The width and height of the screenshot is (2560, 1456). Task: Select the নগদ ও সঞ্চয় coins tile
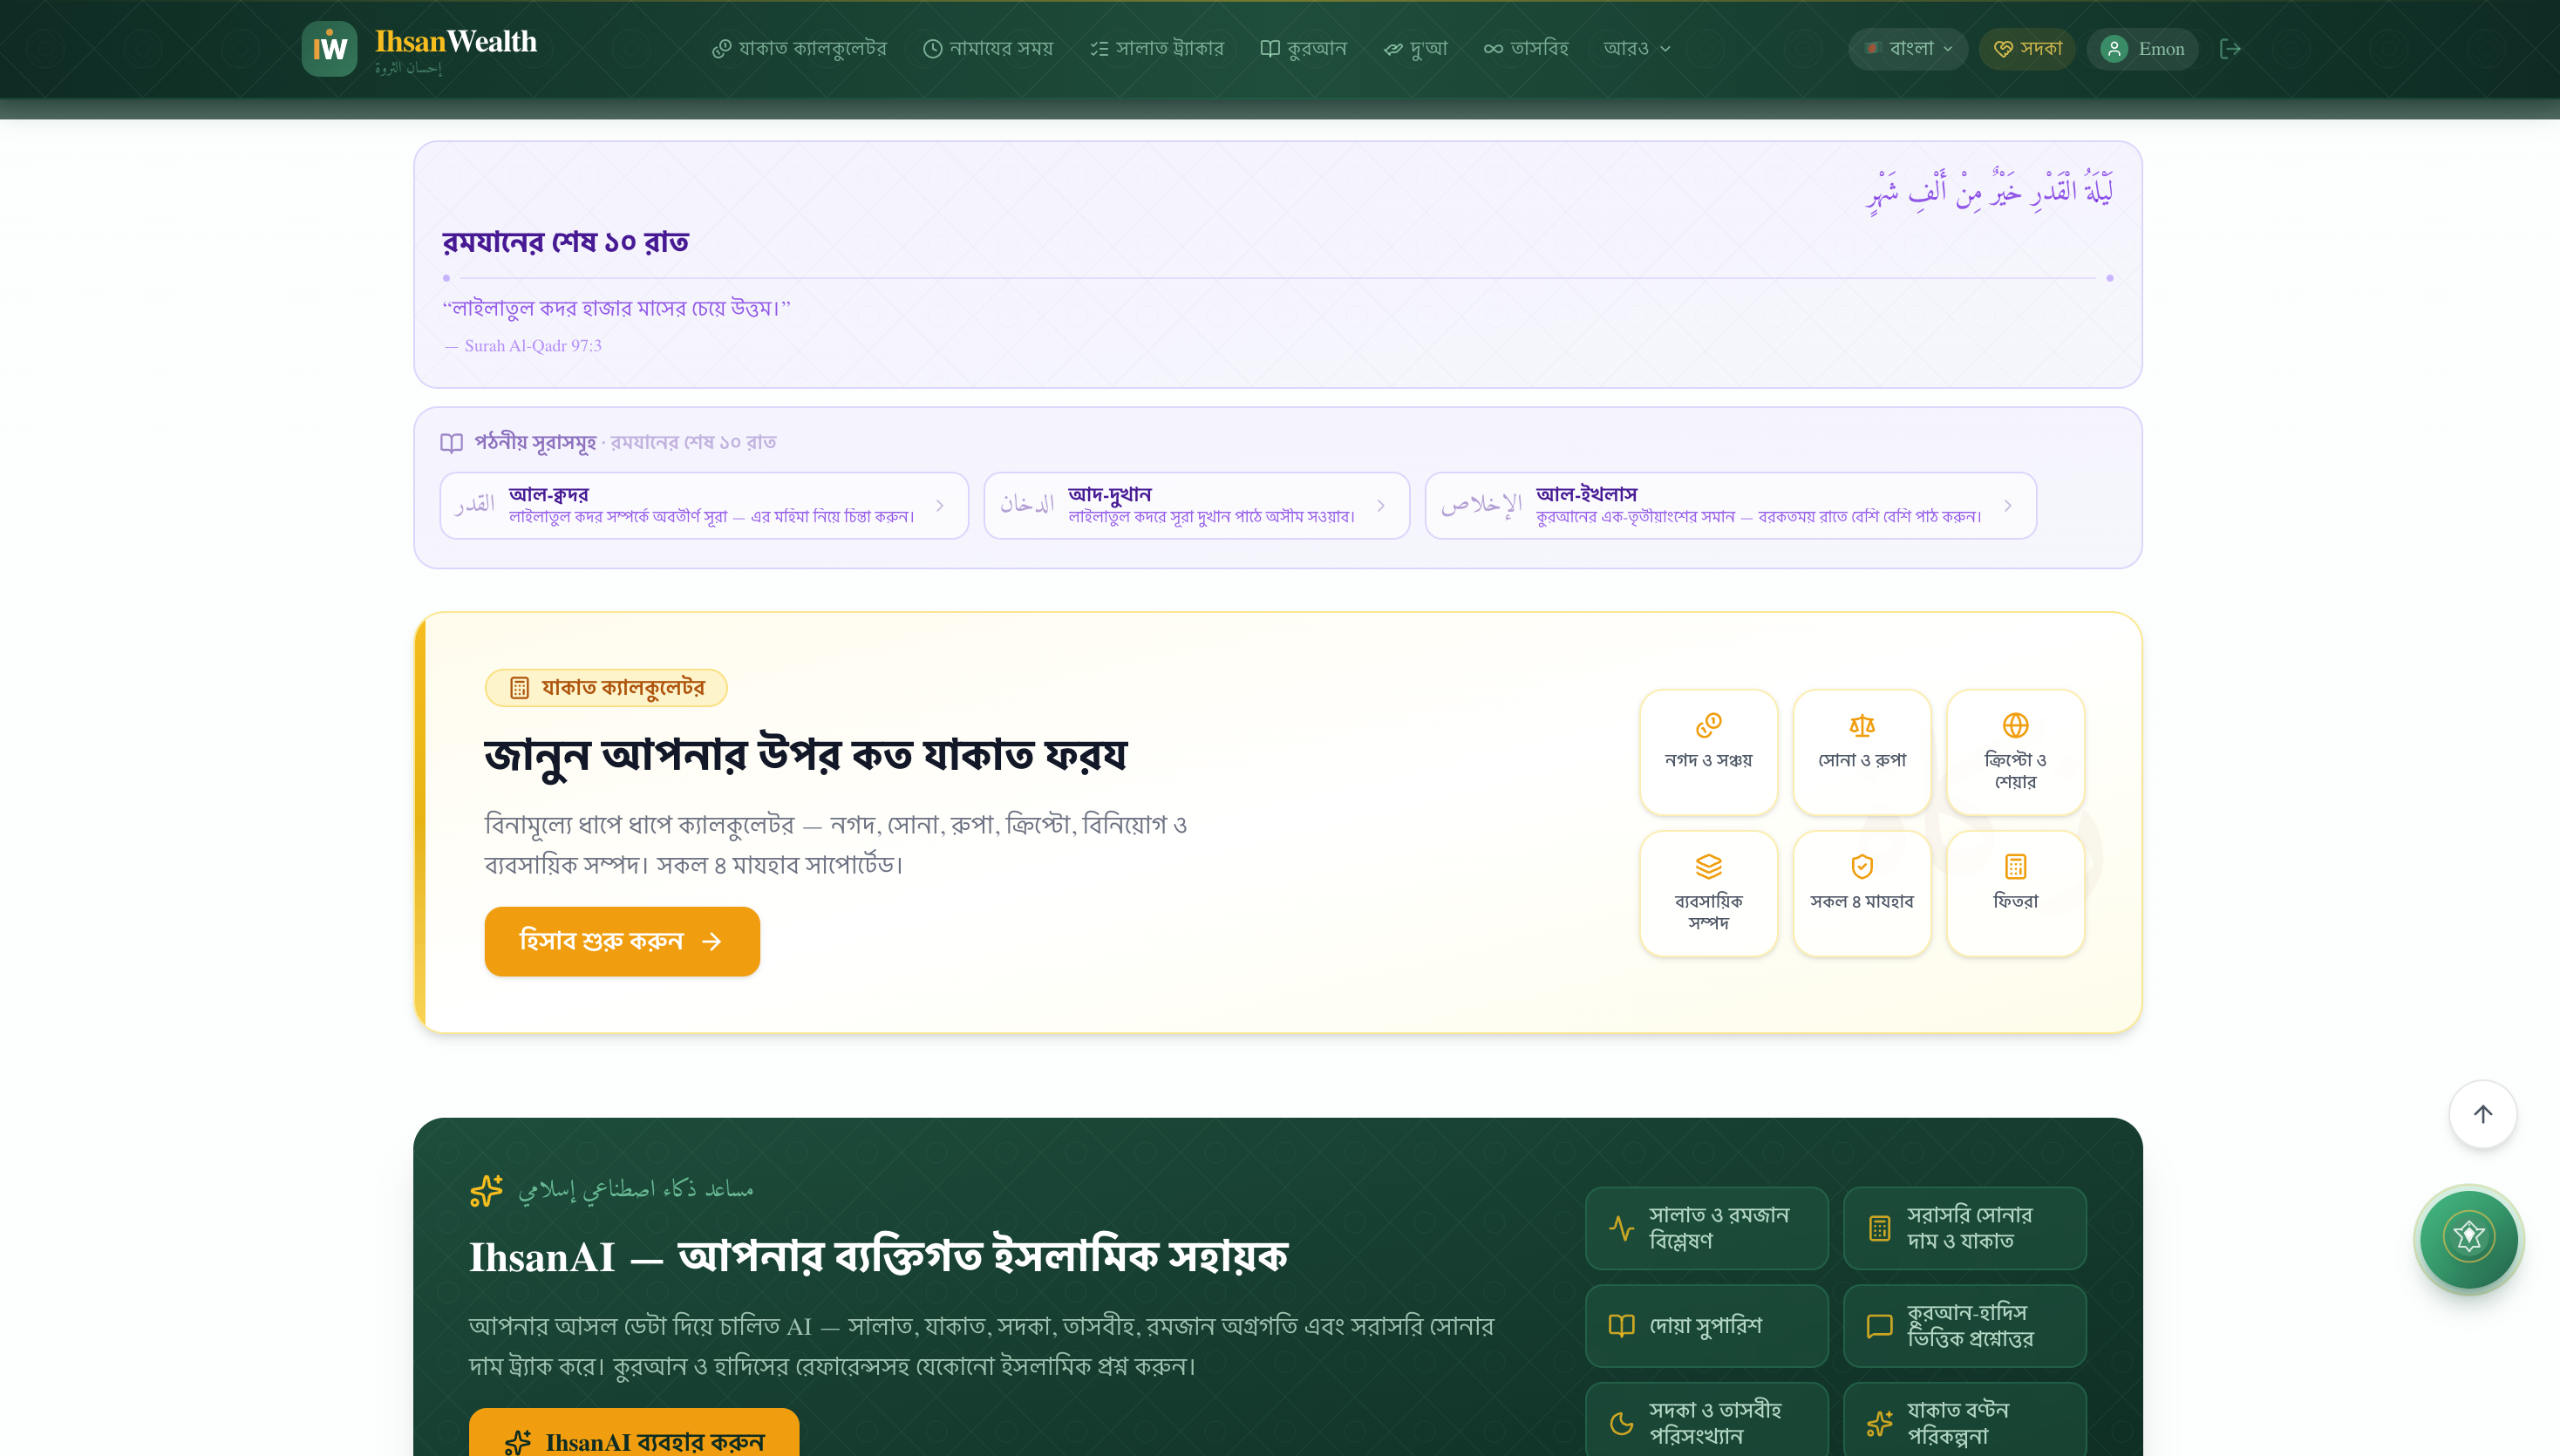tap(1708, 751)
